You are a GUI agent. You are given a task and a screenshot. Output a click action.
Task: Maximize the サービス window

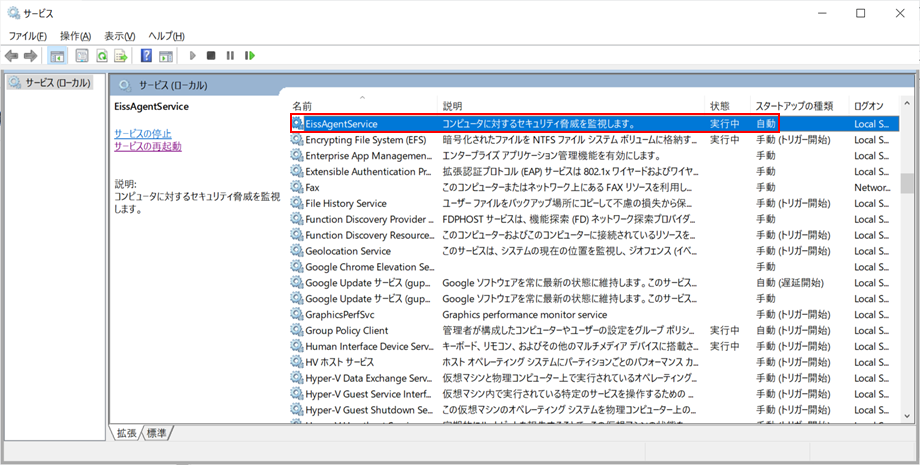(861, 13)
